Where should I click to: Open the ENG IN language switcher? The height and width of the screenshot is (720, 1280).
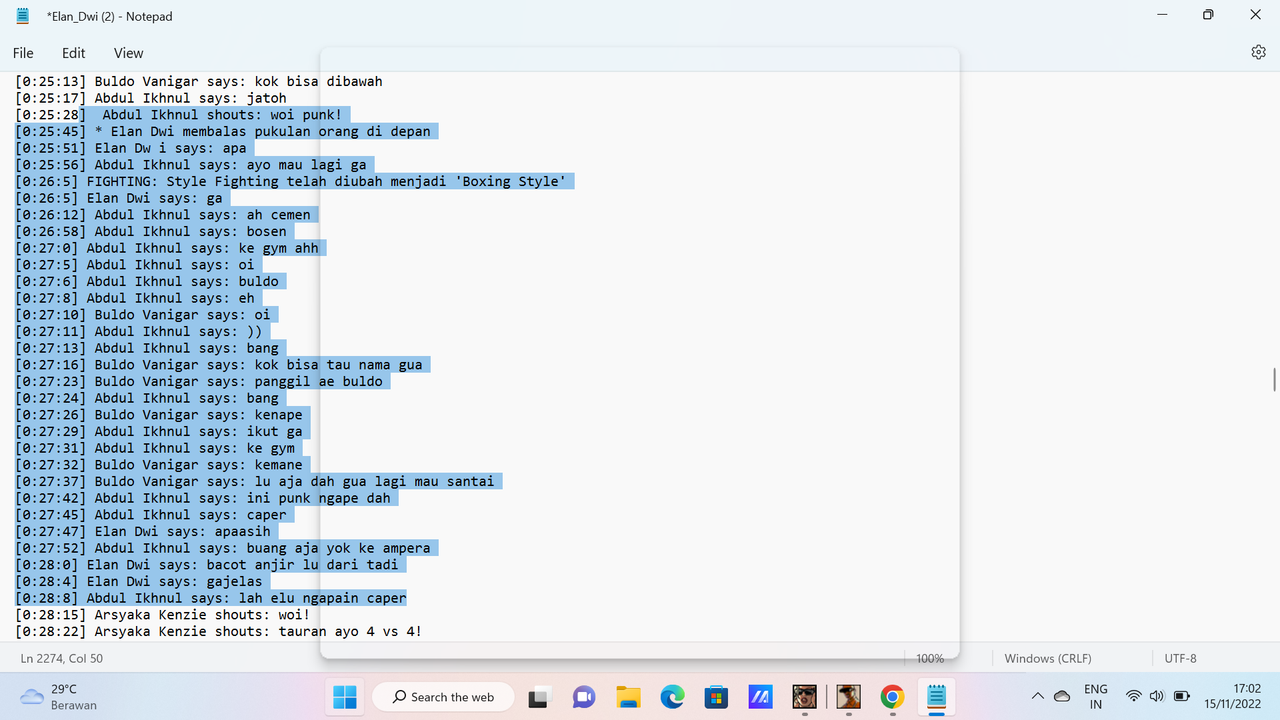[1096, 696]
